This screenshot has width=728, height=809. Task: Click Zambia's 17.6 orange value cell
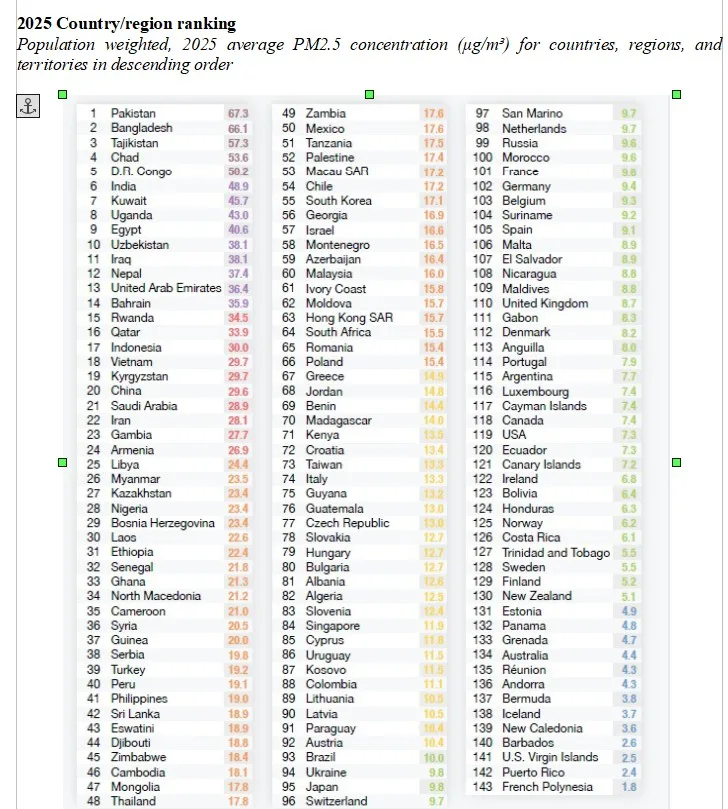point(433,114)
